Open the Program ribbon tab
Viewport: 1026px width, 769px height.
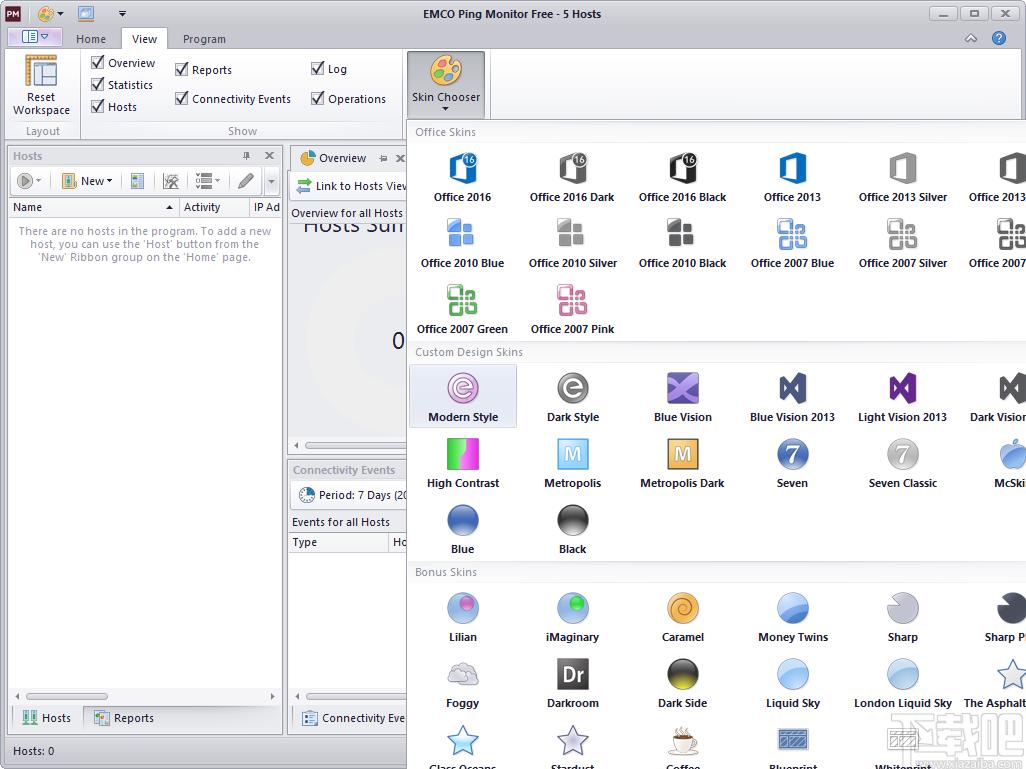(204, 39)
